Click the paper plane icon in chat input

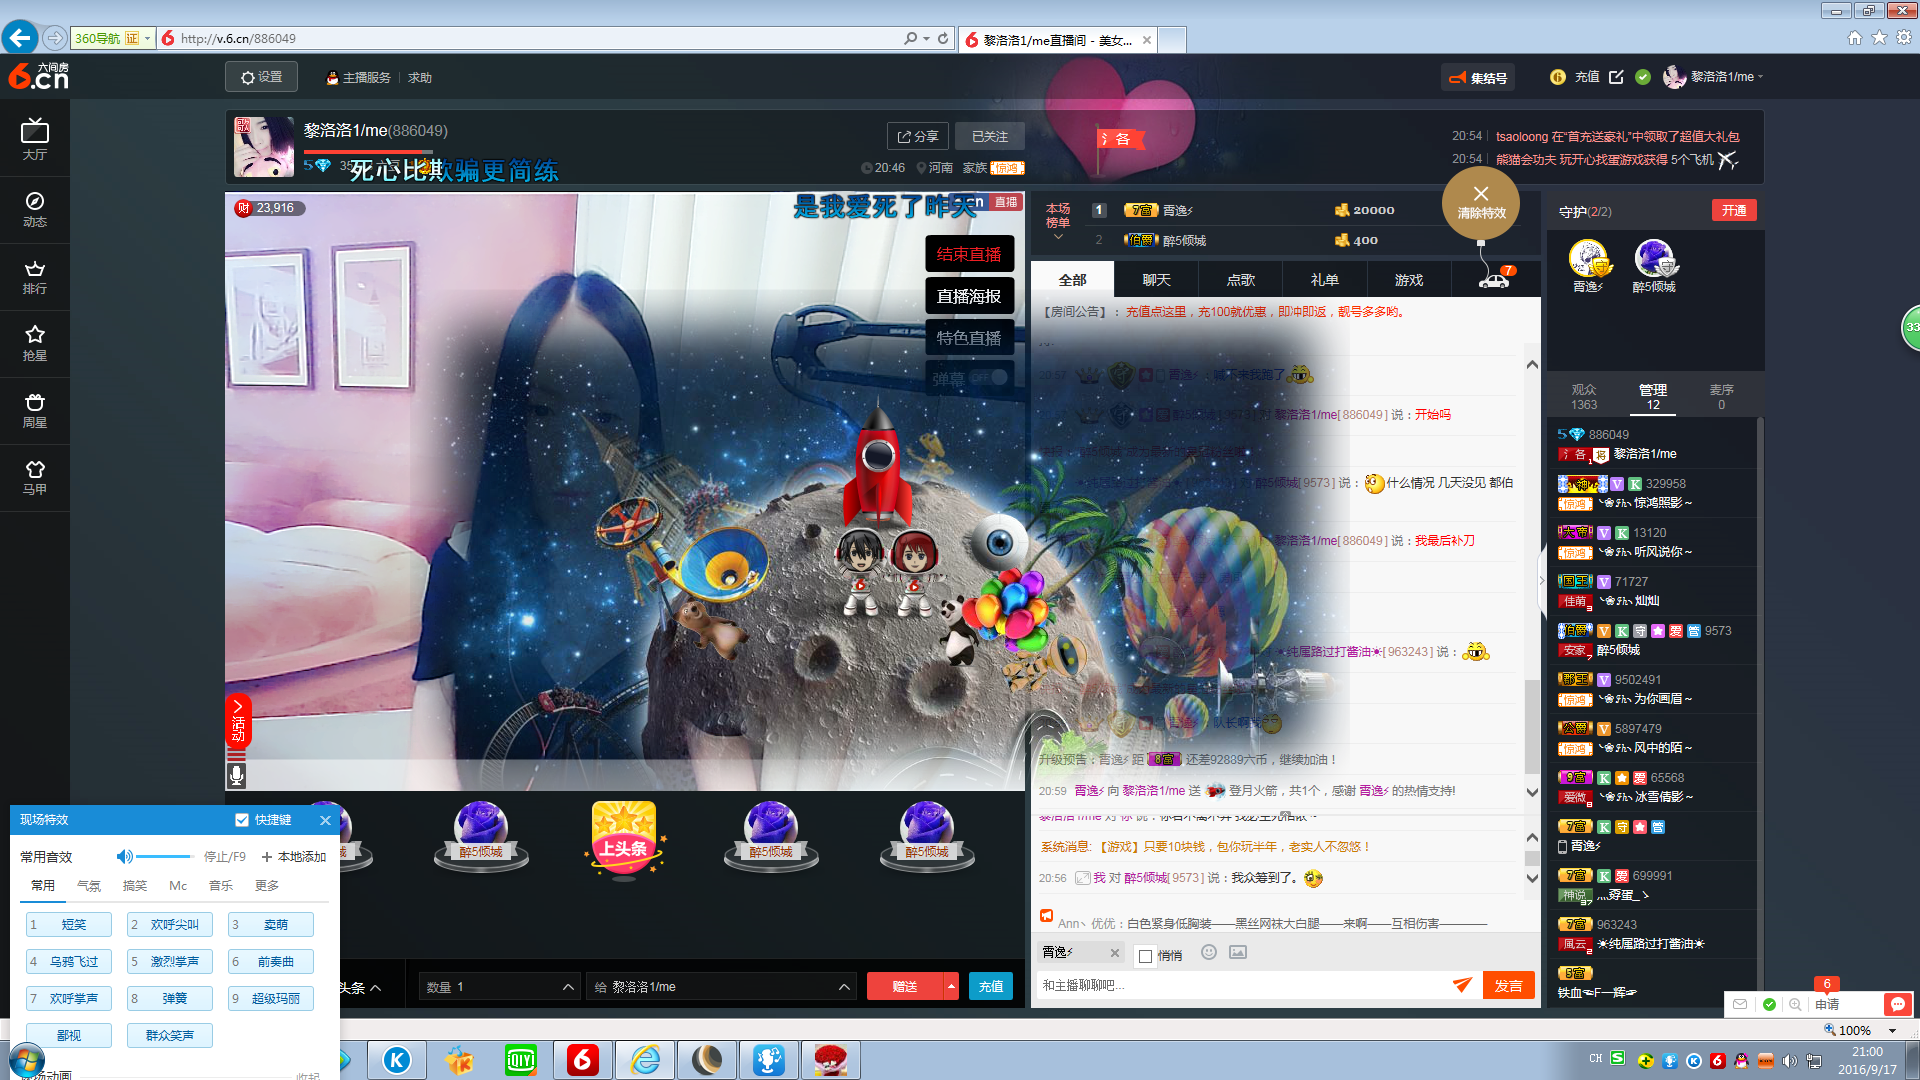[x=1462, y=985]
